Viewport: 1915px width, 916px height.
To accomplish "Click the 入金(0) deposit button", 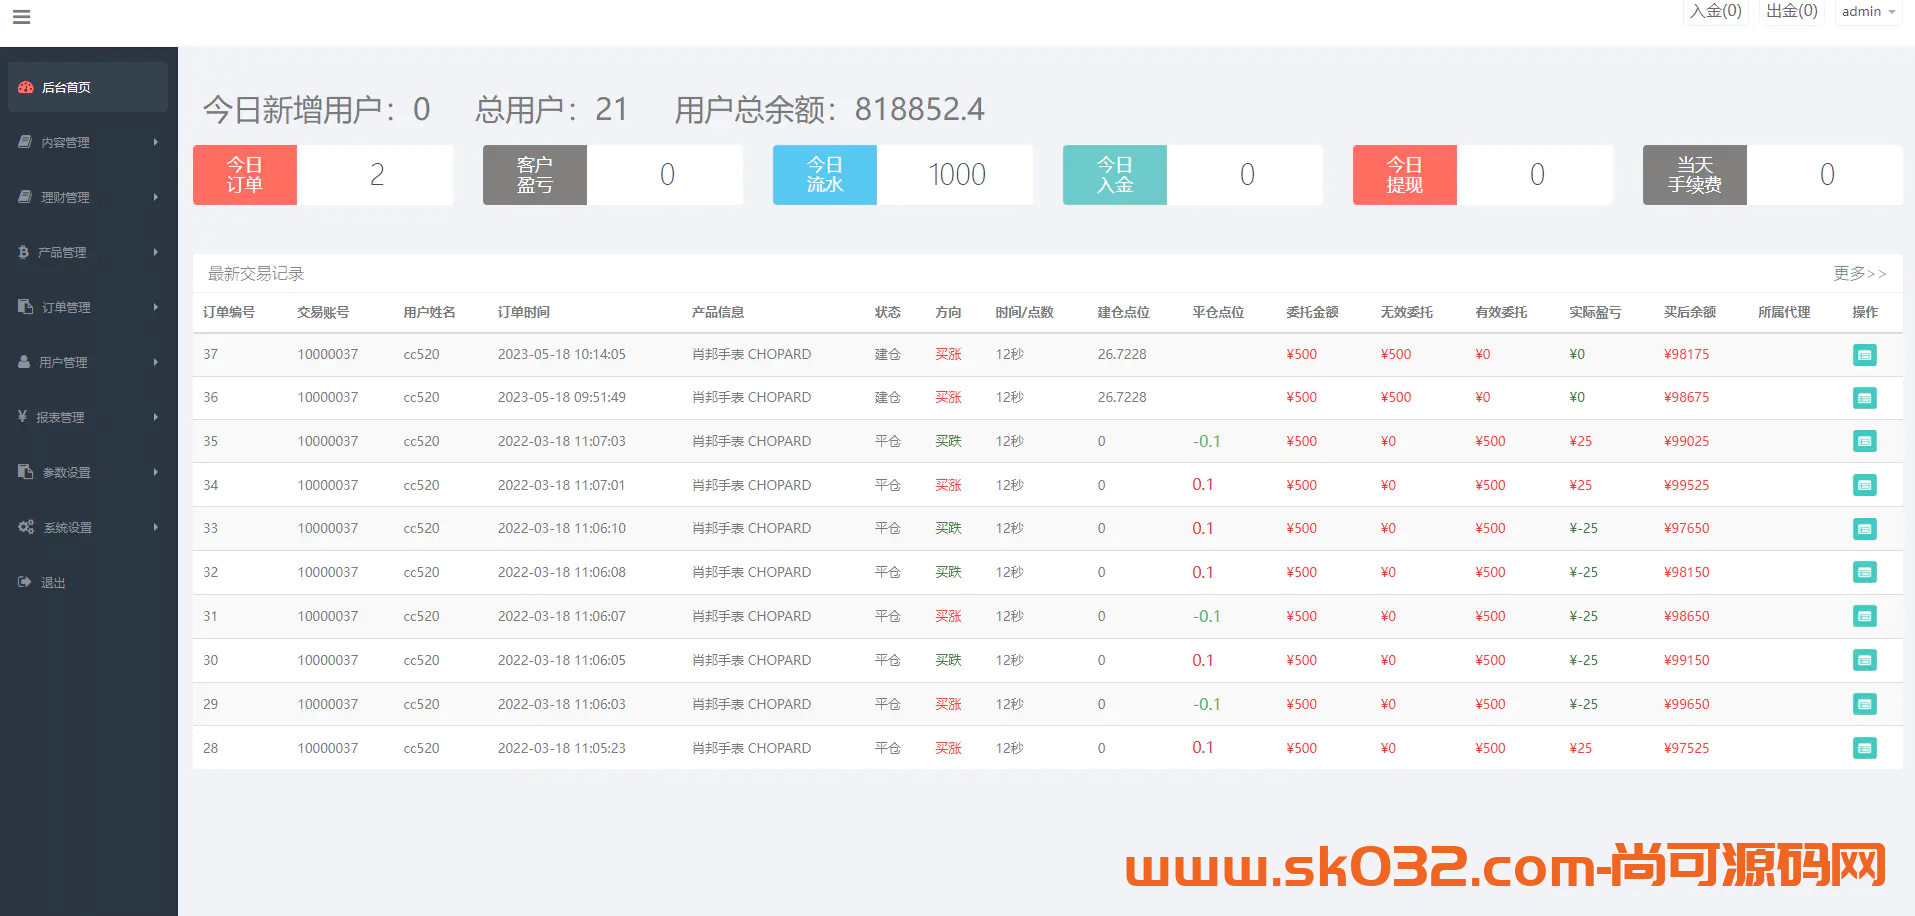I will tap(1716, 11).
